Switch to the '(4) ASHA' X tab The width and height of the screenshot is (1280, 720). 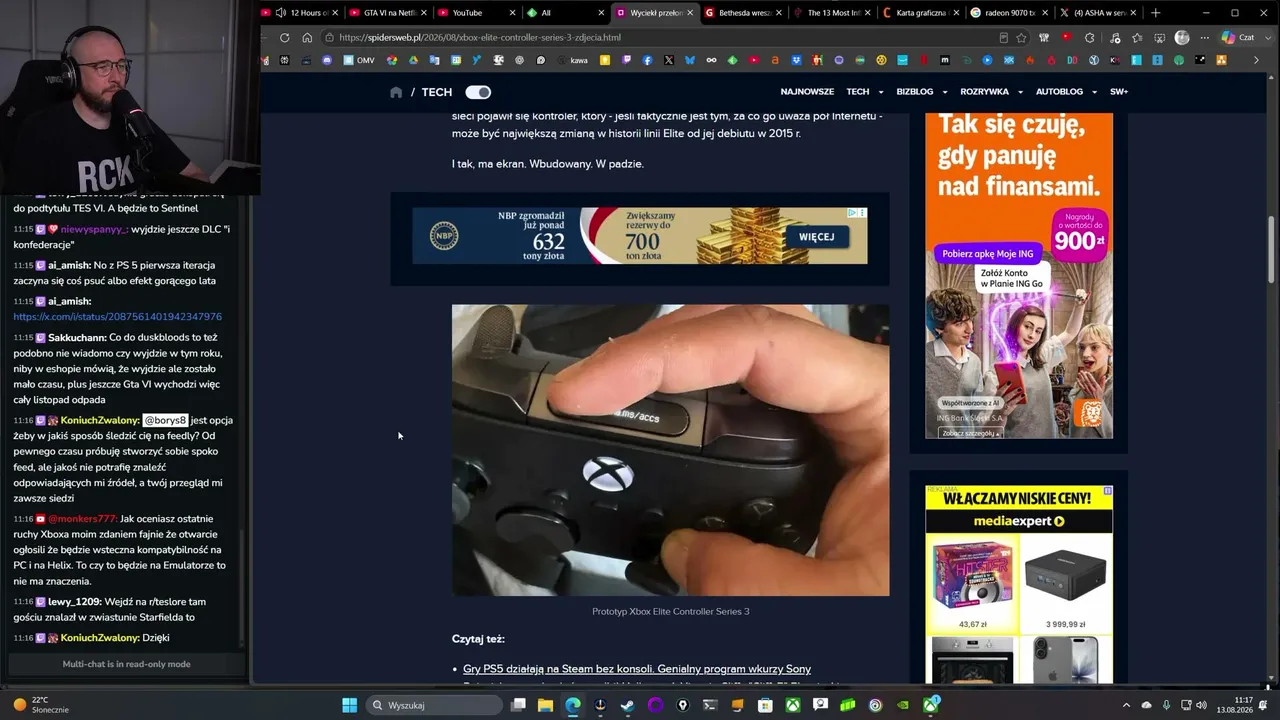click(x=1096, y=13)
